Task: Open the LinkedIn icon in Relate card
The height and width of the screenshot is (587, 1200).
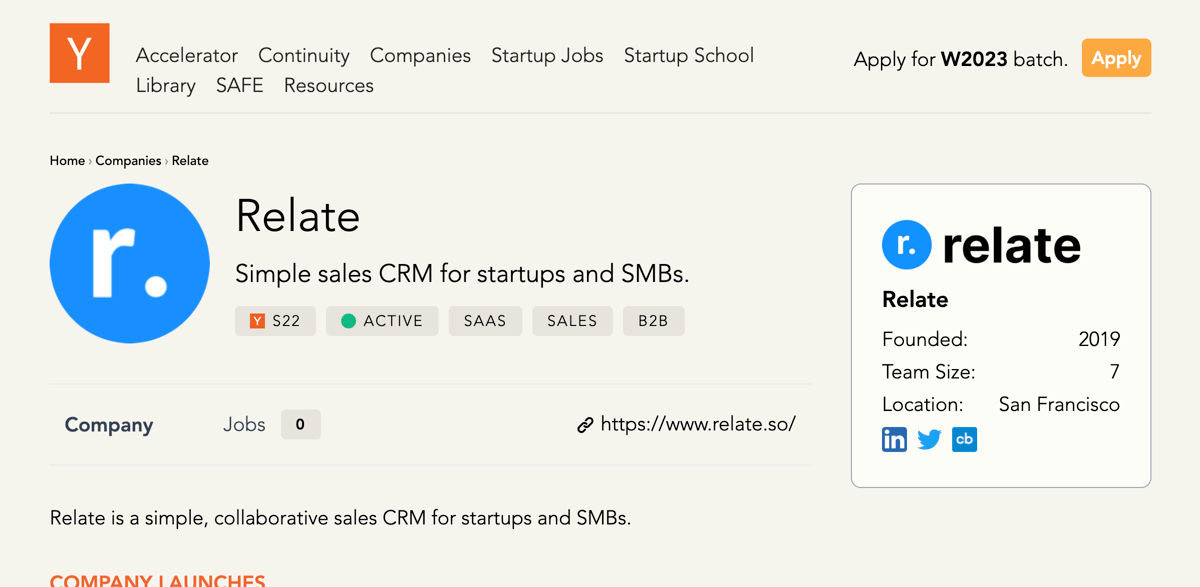Action: (x=894, y=439)
